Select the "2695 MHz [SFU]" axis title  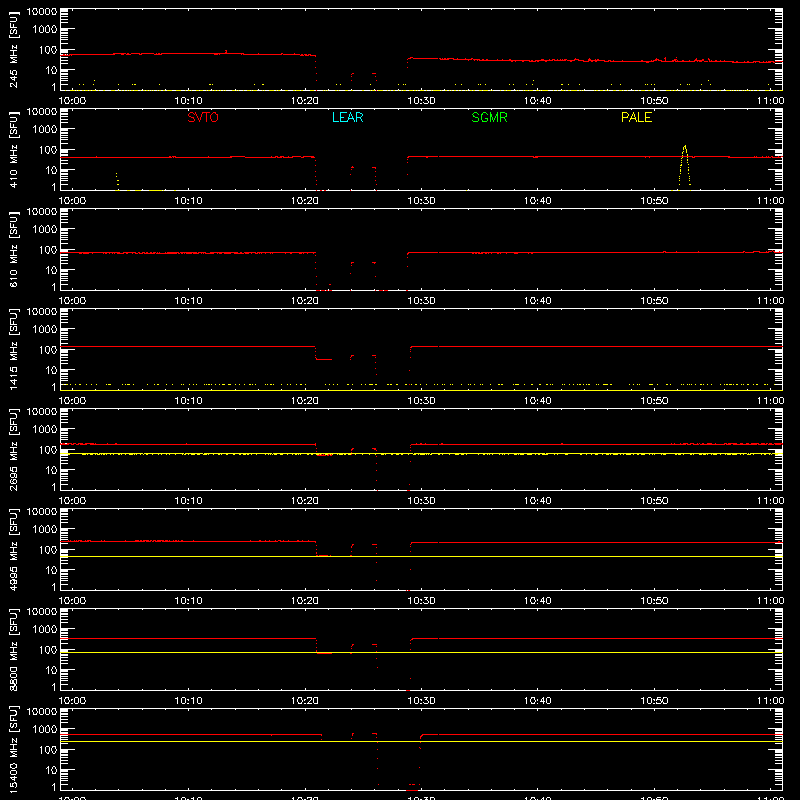click(14, 449)
